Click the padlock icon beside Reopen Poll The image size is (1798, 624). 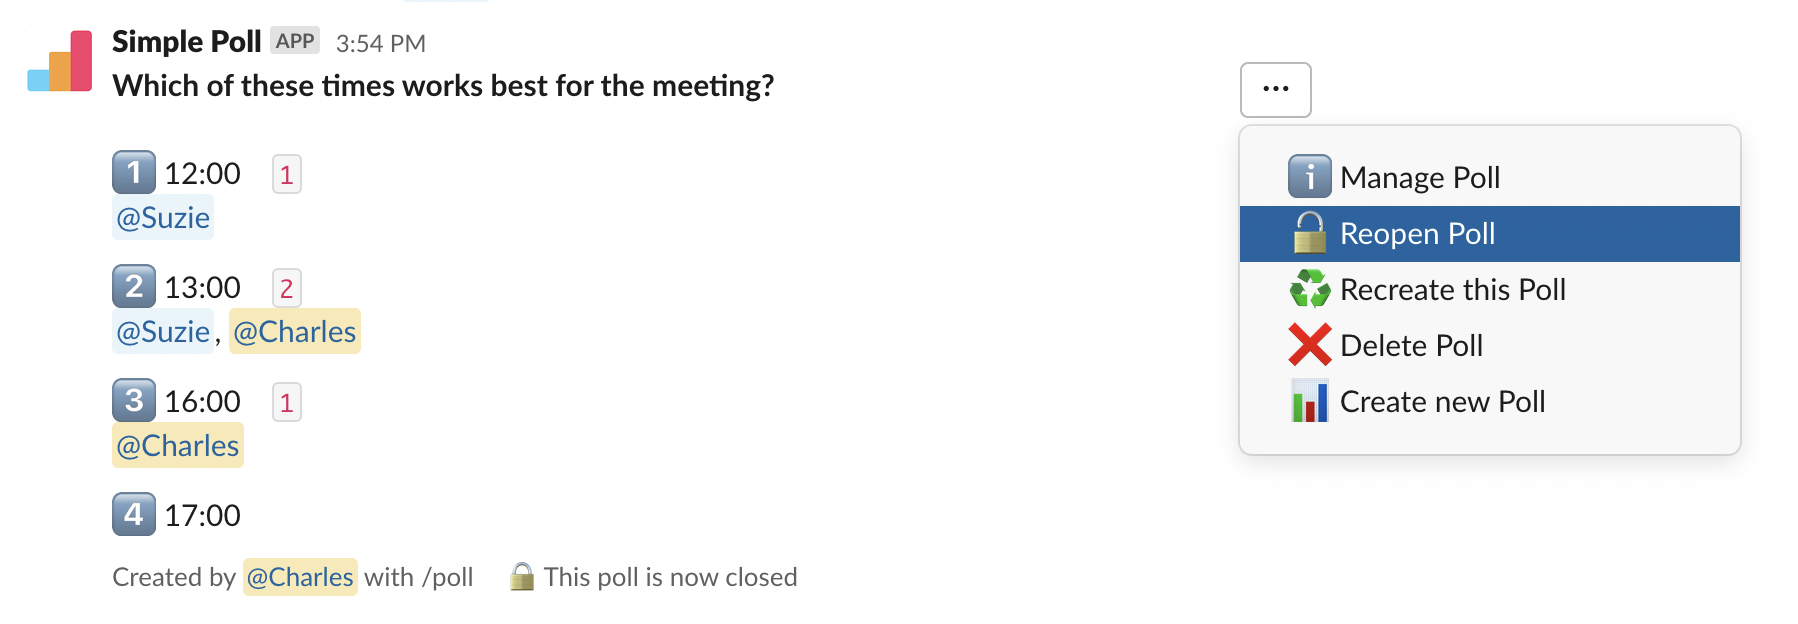(1311, 232)
